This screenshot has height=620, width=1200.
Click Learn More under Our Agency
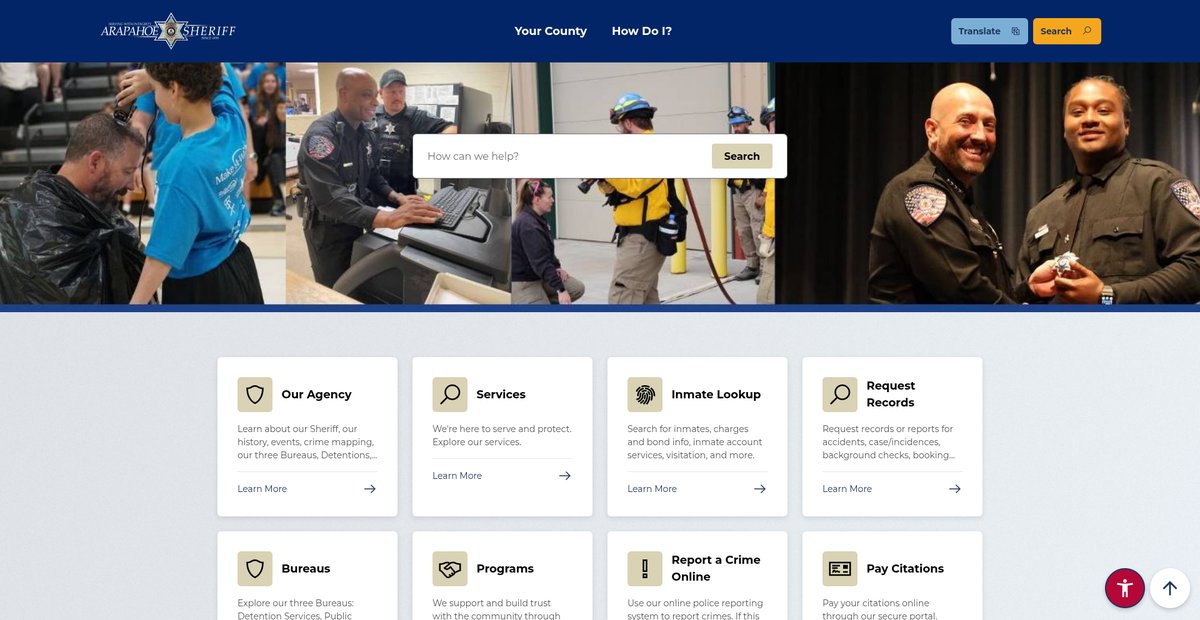click(x=262, y=489)
